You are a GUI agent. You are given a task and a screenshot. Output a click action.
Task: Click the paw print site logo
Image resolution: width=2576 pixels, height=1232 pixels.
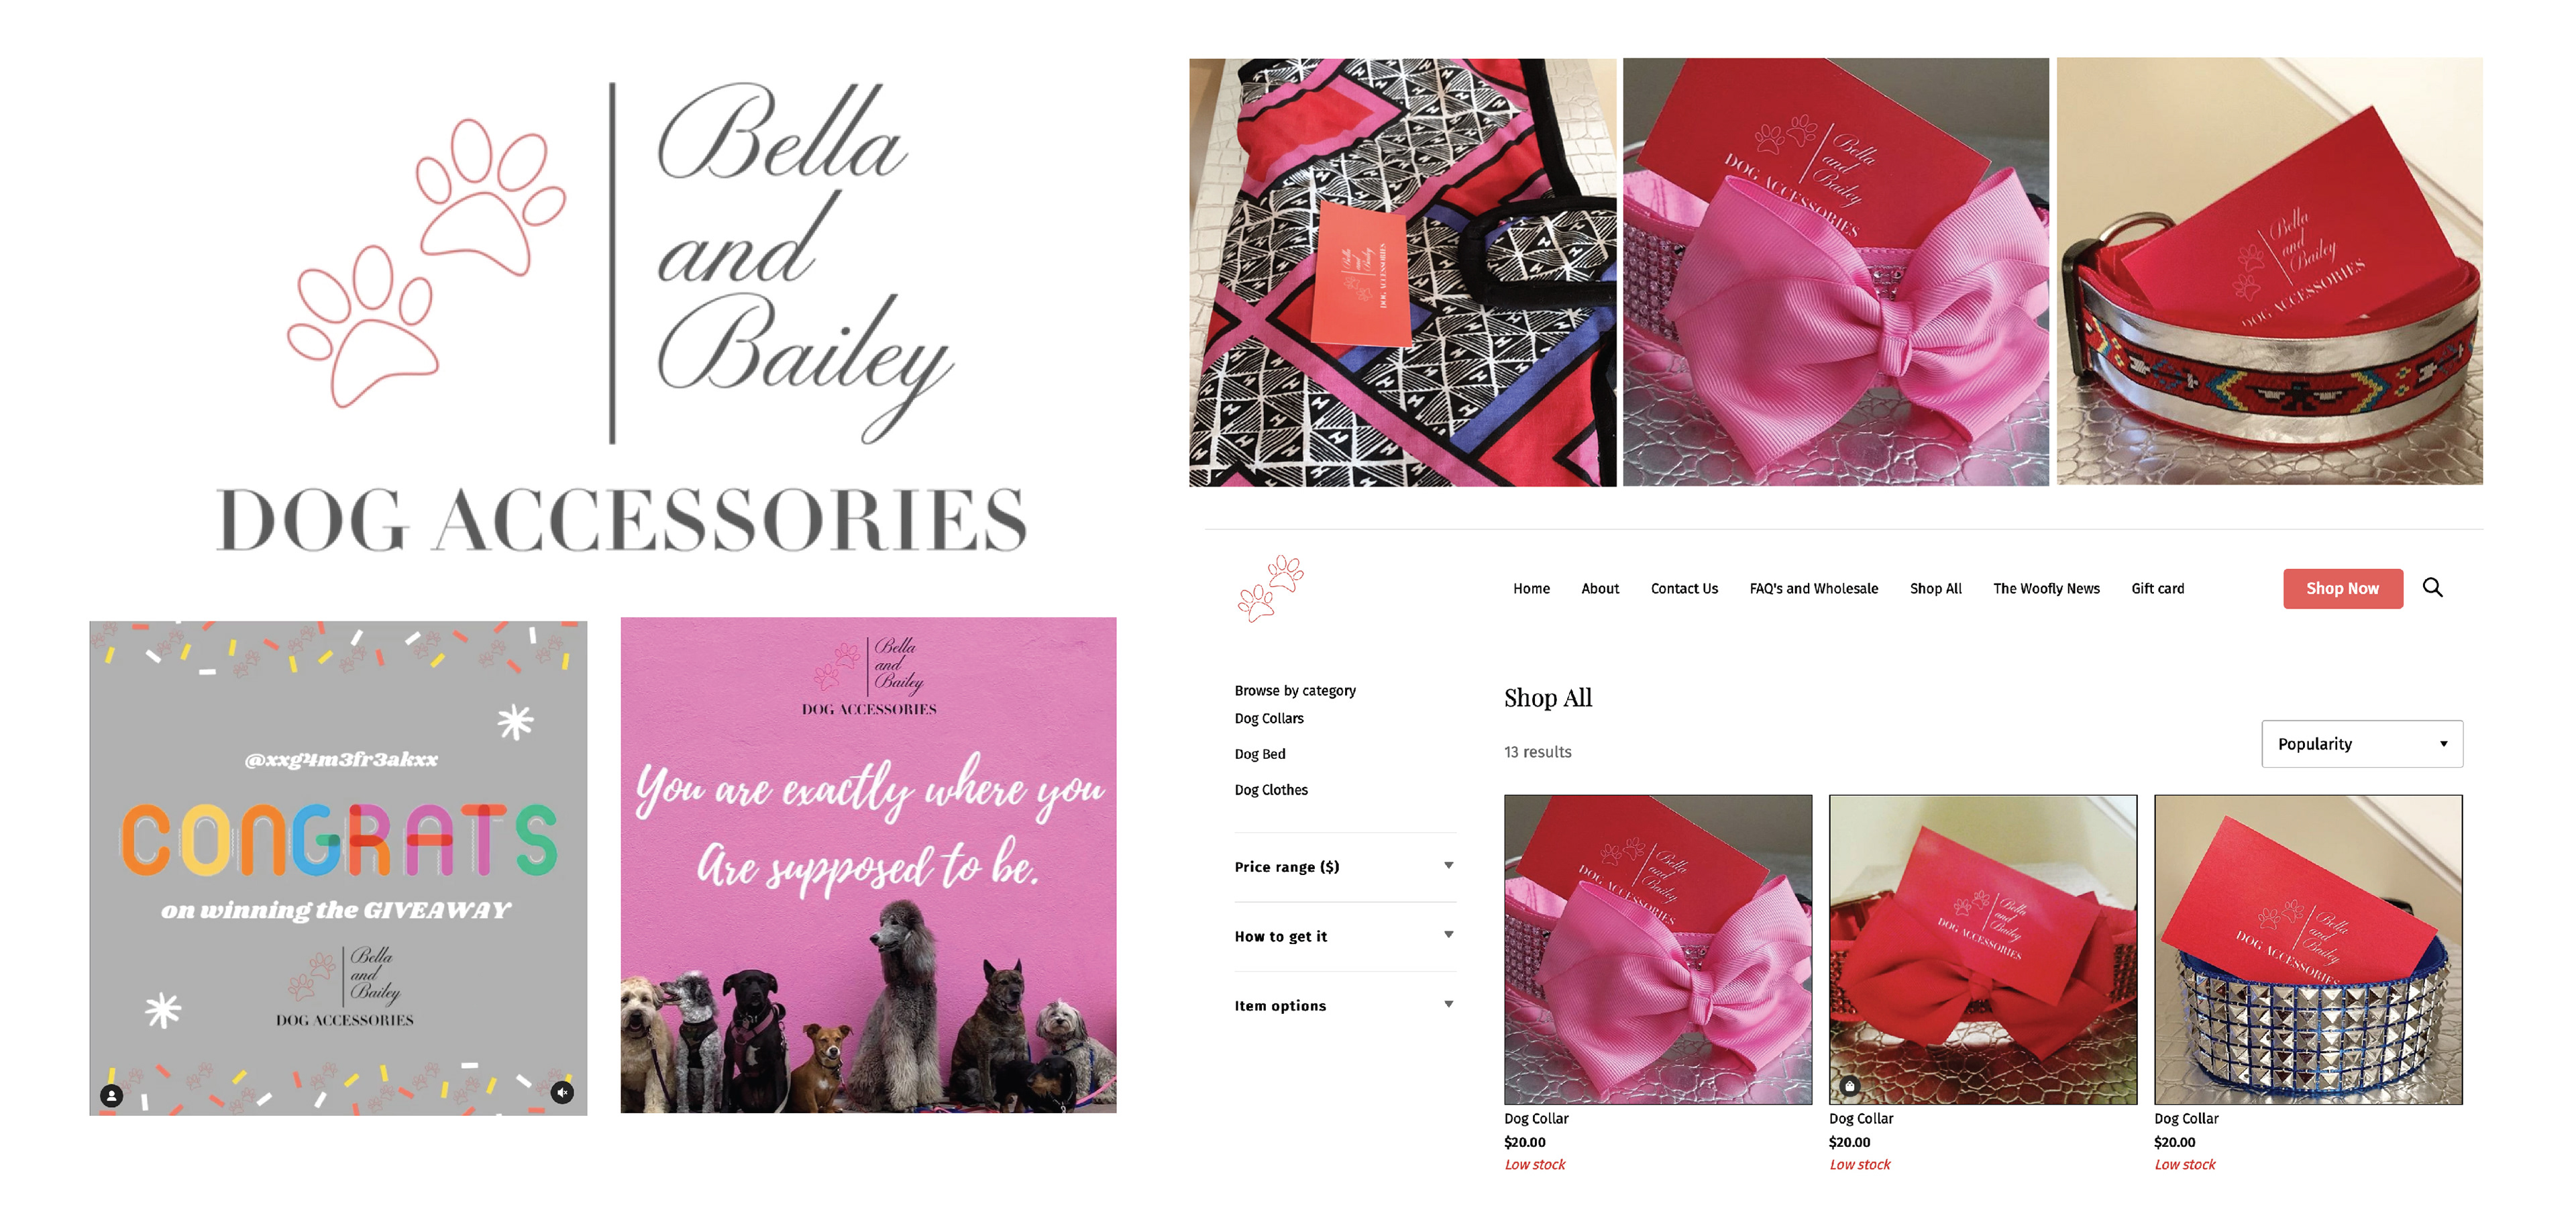tap(1270, 589)
